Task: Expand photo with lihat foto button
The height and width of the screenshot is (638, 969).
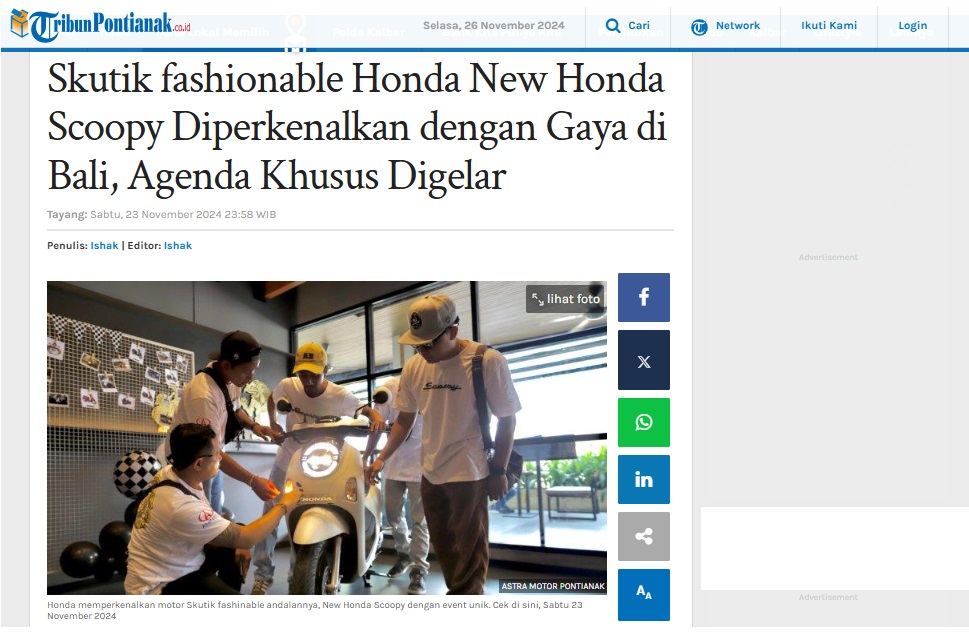Action: tap(565, 299)
